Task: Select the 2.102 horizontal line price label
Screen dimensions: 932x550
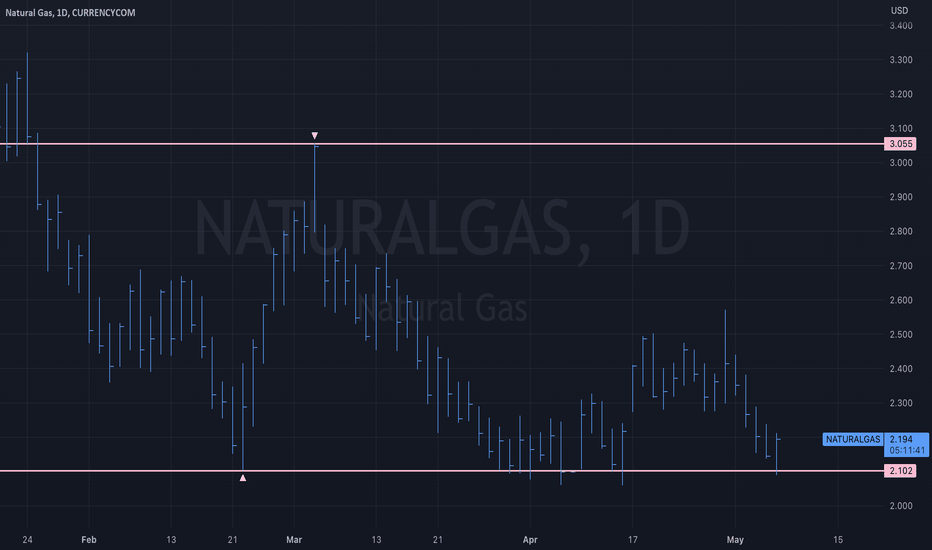Action: coord(900,471)
